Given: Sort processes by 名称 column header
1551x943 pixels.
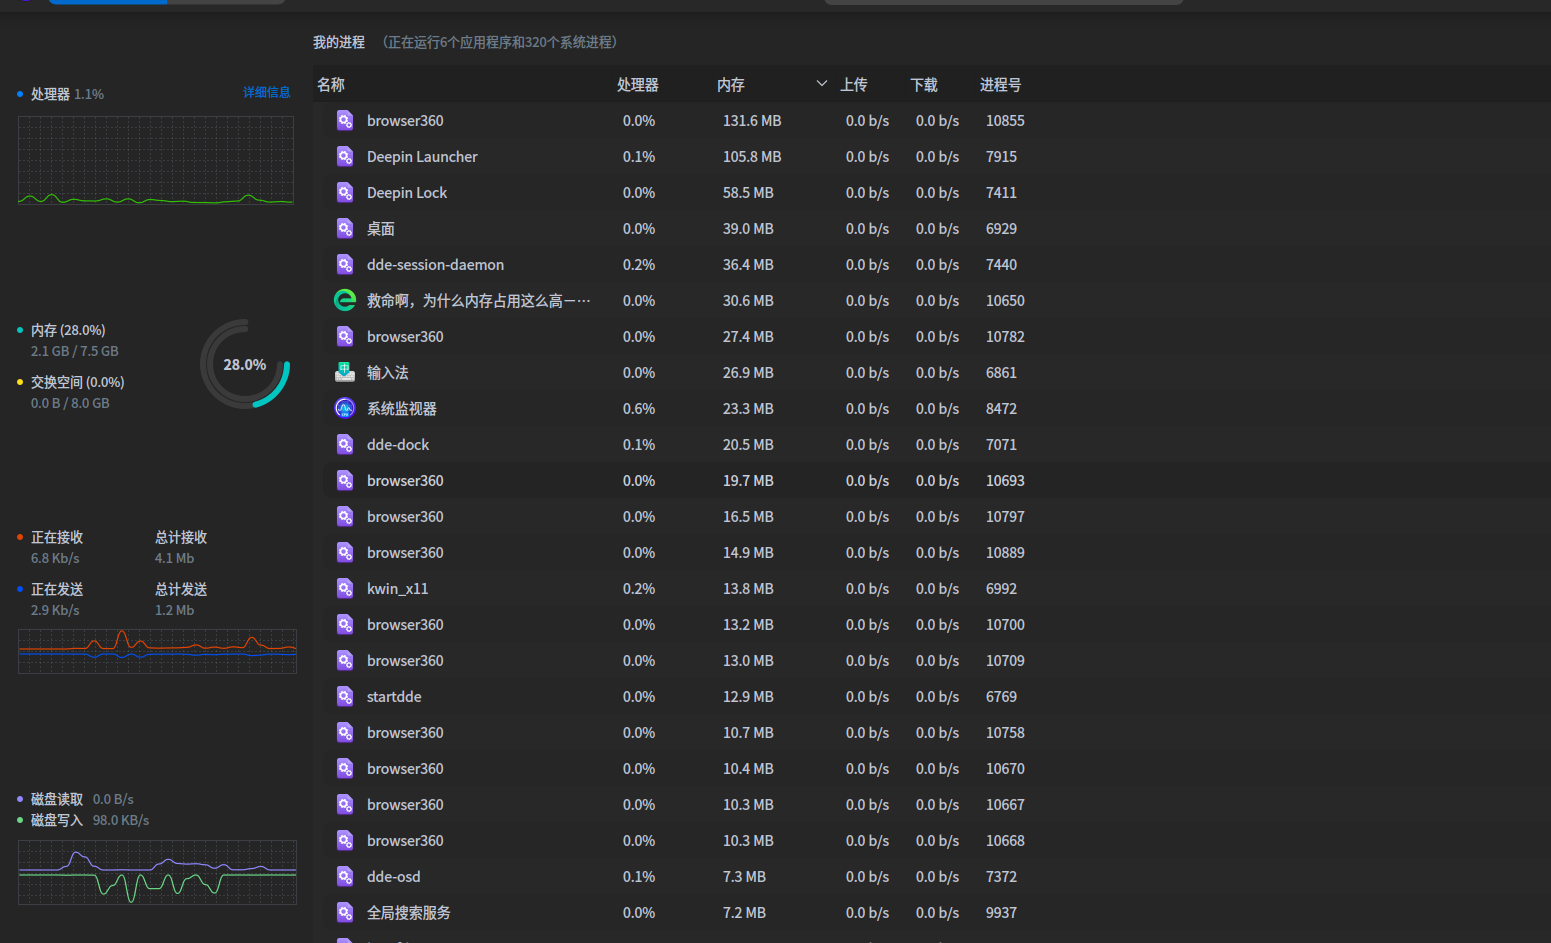Looking at the screenshot, I should click(331, 85).
